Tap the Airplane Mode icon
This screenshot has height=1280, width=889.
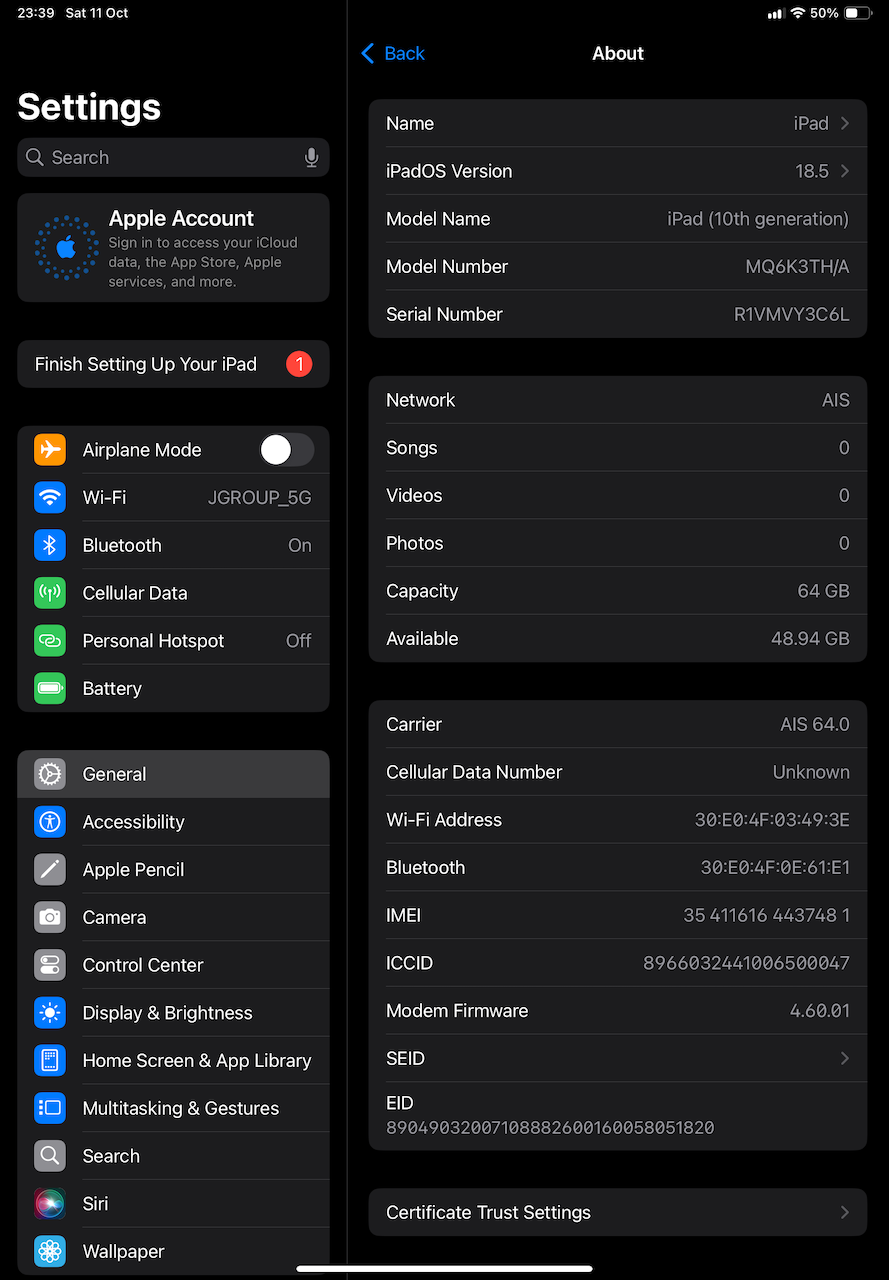(x=50, y=450)
